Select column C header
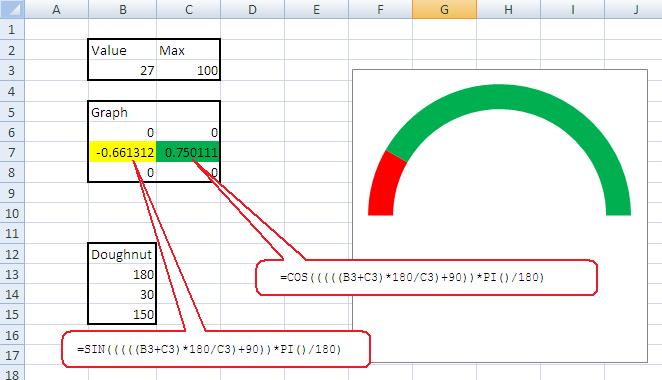Viewport: 662px width, 380px height. 189,9
